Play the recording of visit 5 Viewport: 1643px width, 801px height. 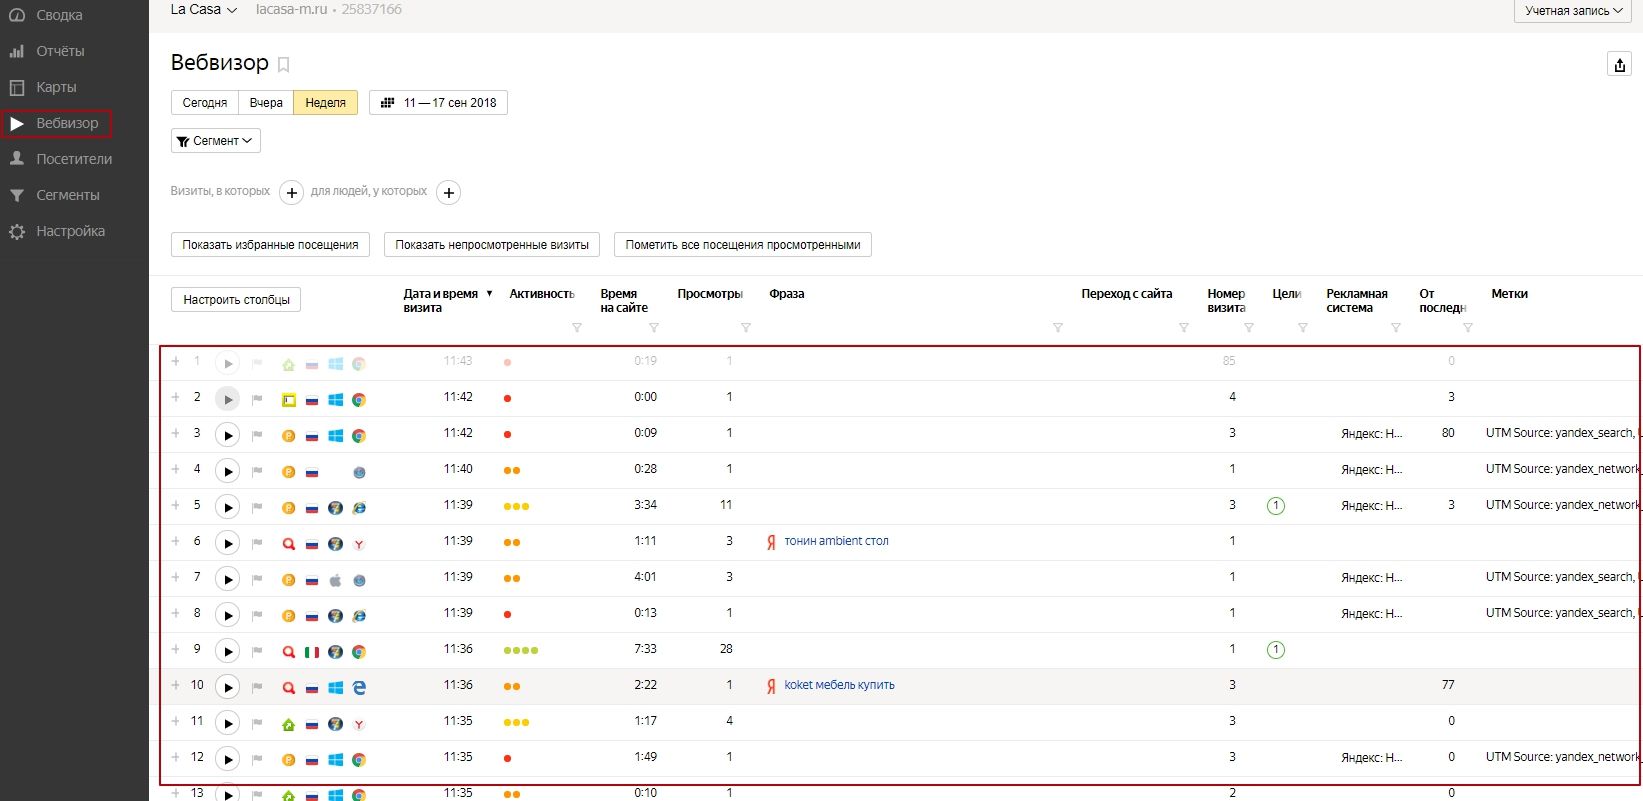(228, 507)
